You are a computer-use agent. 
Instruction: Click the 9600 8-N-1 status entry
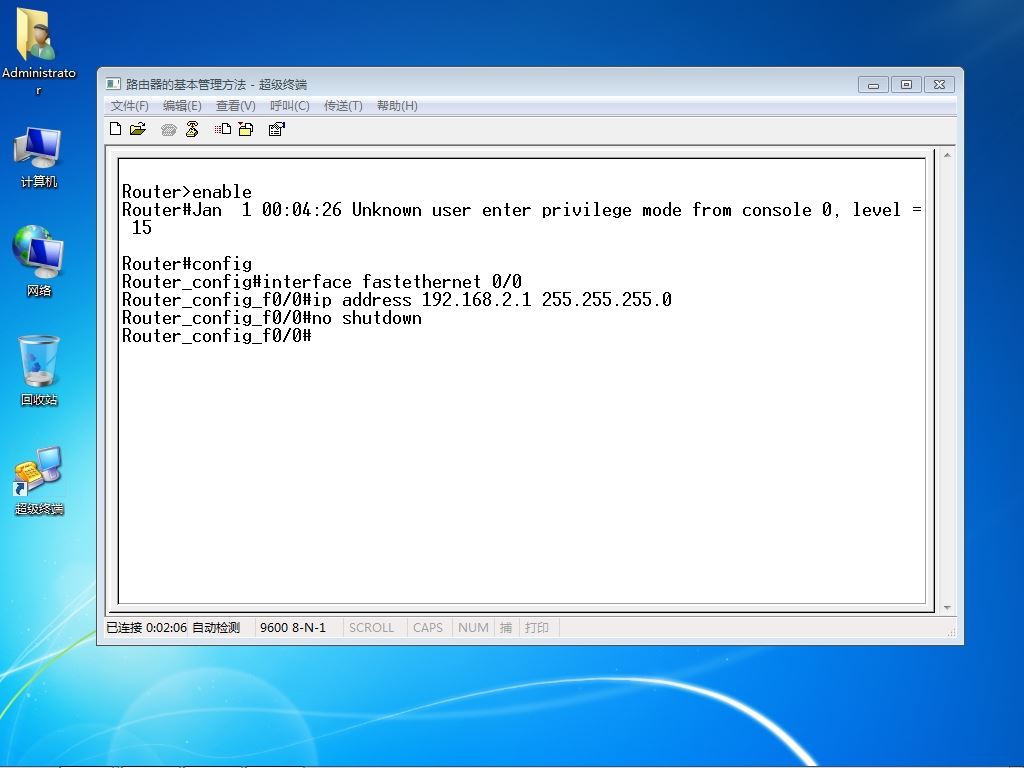[293, 628]
